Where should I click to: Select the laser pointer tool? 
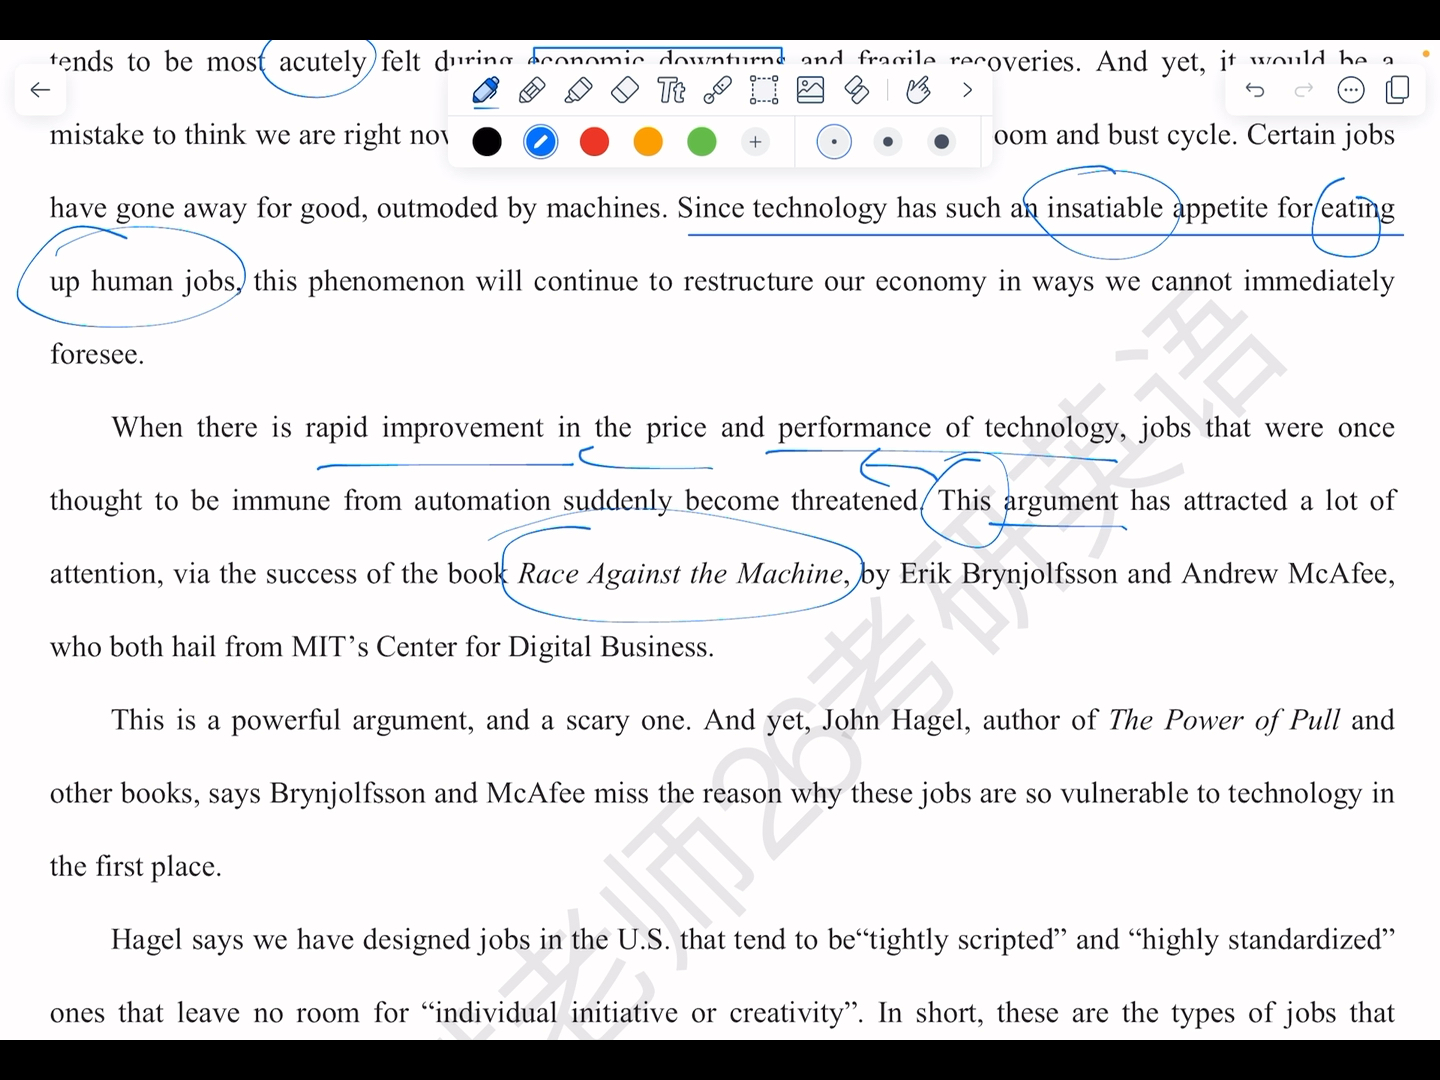point(717,91)
